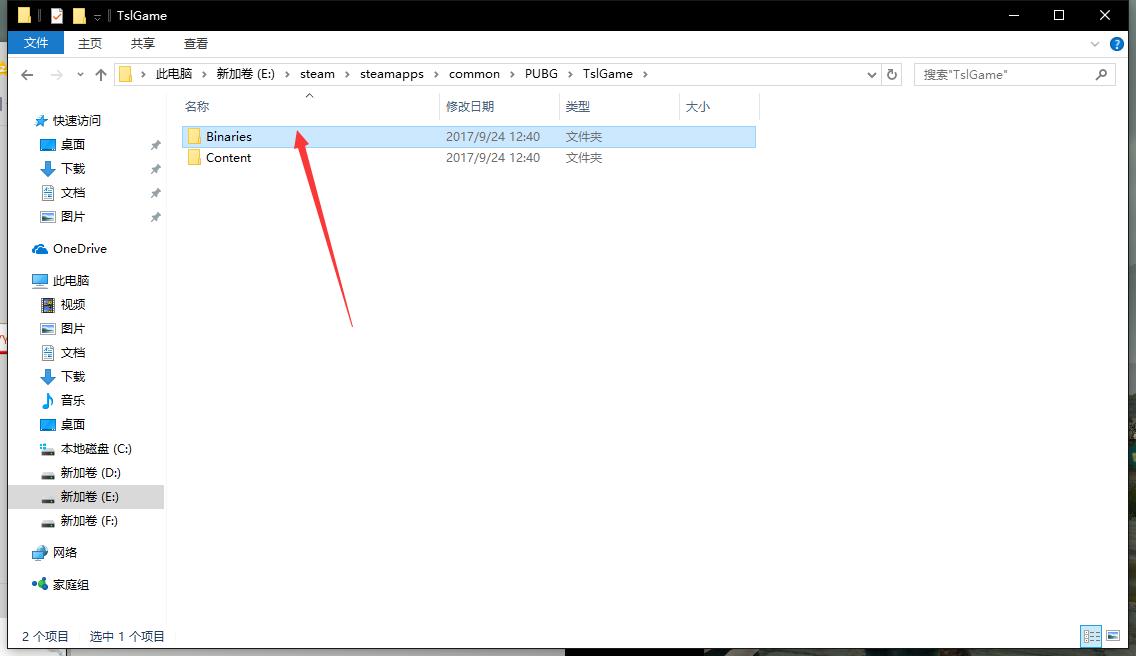Viewport: 1136px width, 656px height.
Task: Jump to PUBG in the address bar
Action: point(541,74)
